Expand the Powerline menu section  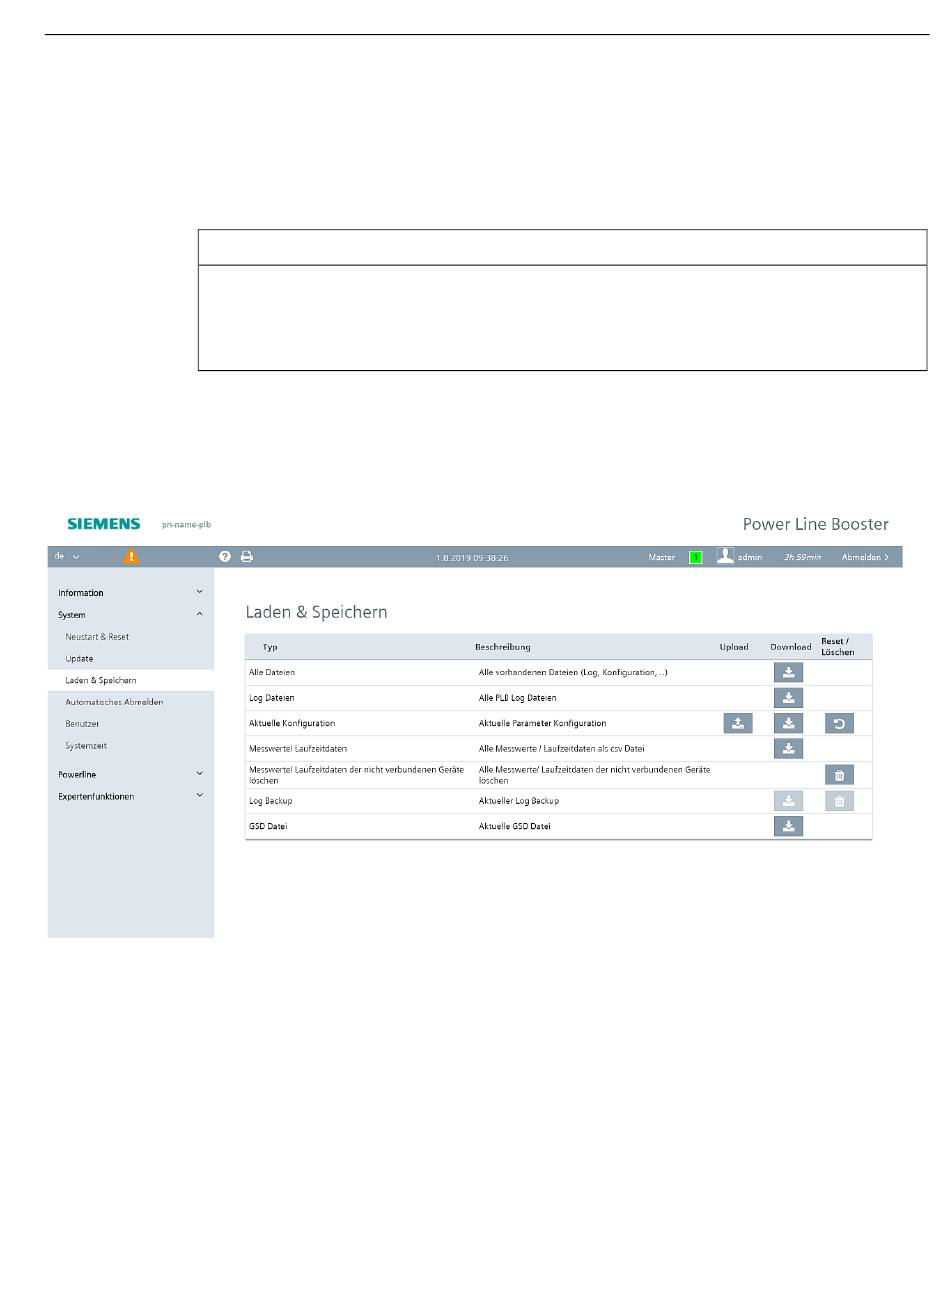coord(131,775)
